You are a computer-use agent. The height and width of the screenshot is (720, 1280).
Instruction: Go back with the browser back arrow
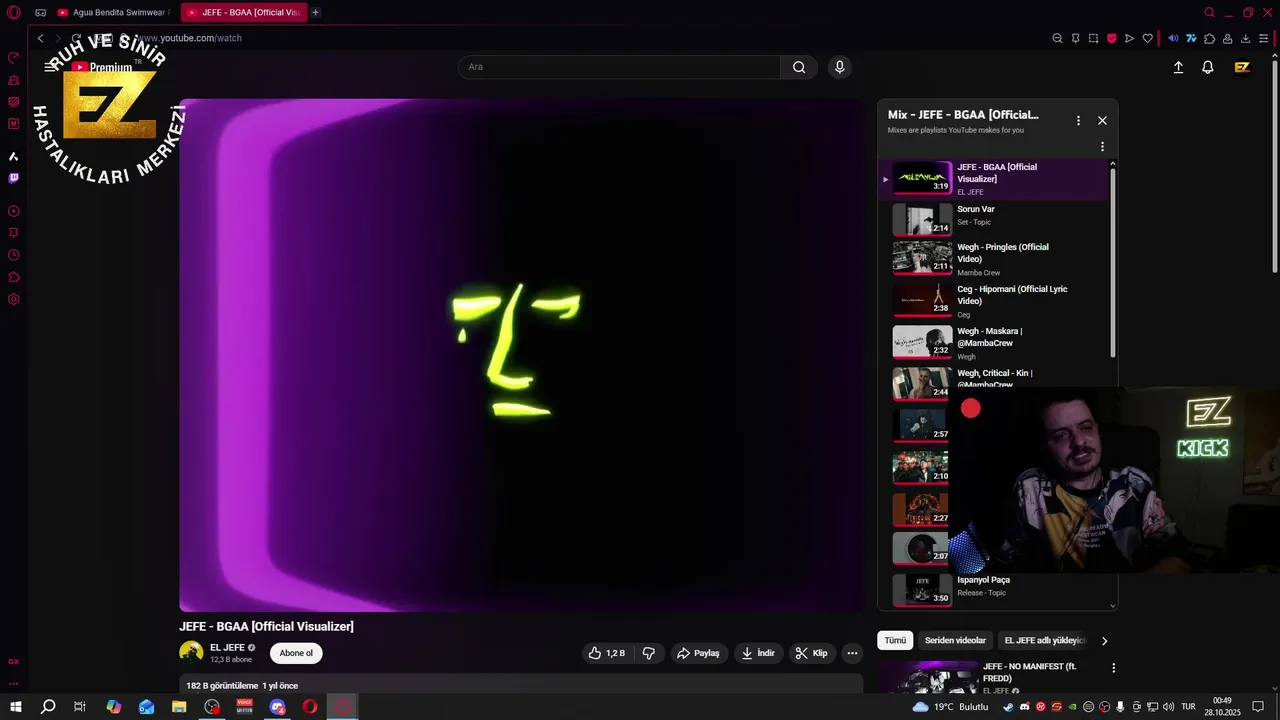click(40, 38)
